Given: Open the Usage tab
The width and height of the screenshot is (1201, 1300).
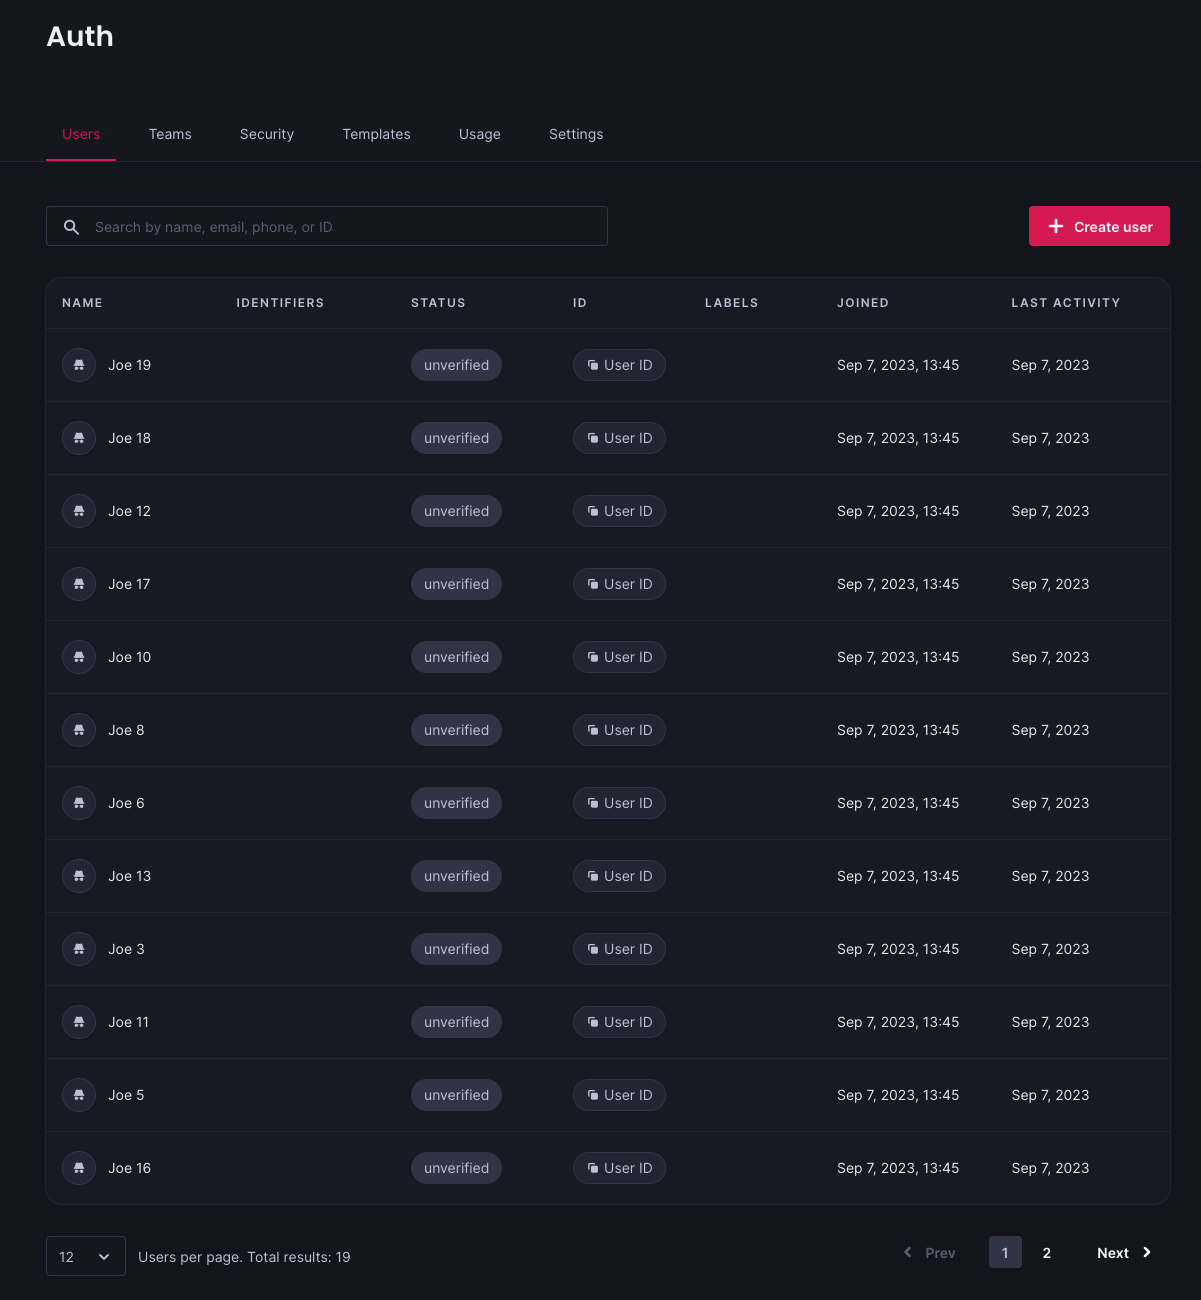Looking at the screenshot, I should tap(479, 134).
